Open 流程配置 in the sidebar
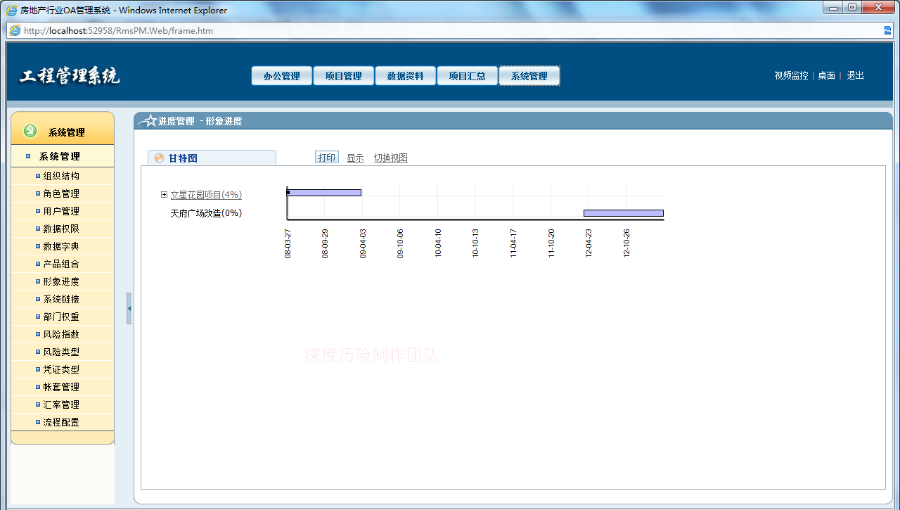The width and height of the screenshot is (900, 510). (61, 422)
